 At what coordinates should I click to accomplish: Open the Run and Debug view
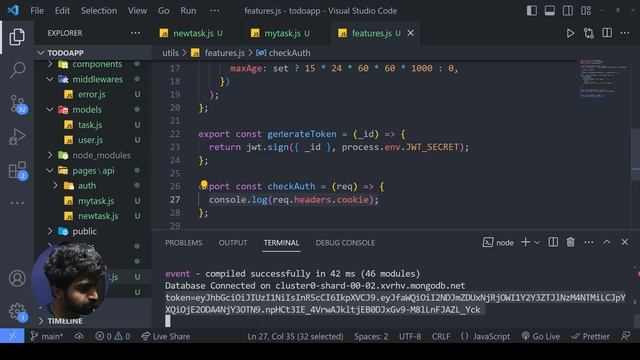pyautogui.click(x=17, y=137)
